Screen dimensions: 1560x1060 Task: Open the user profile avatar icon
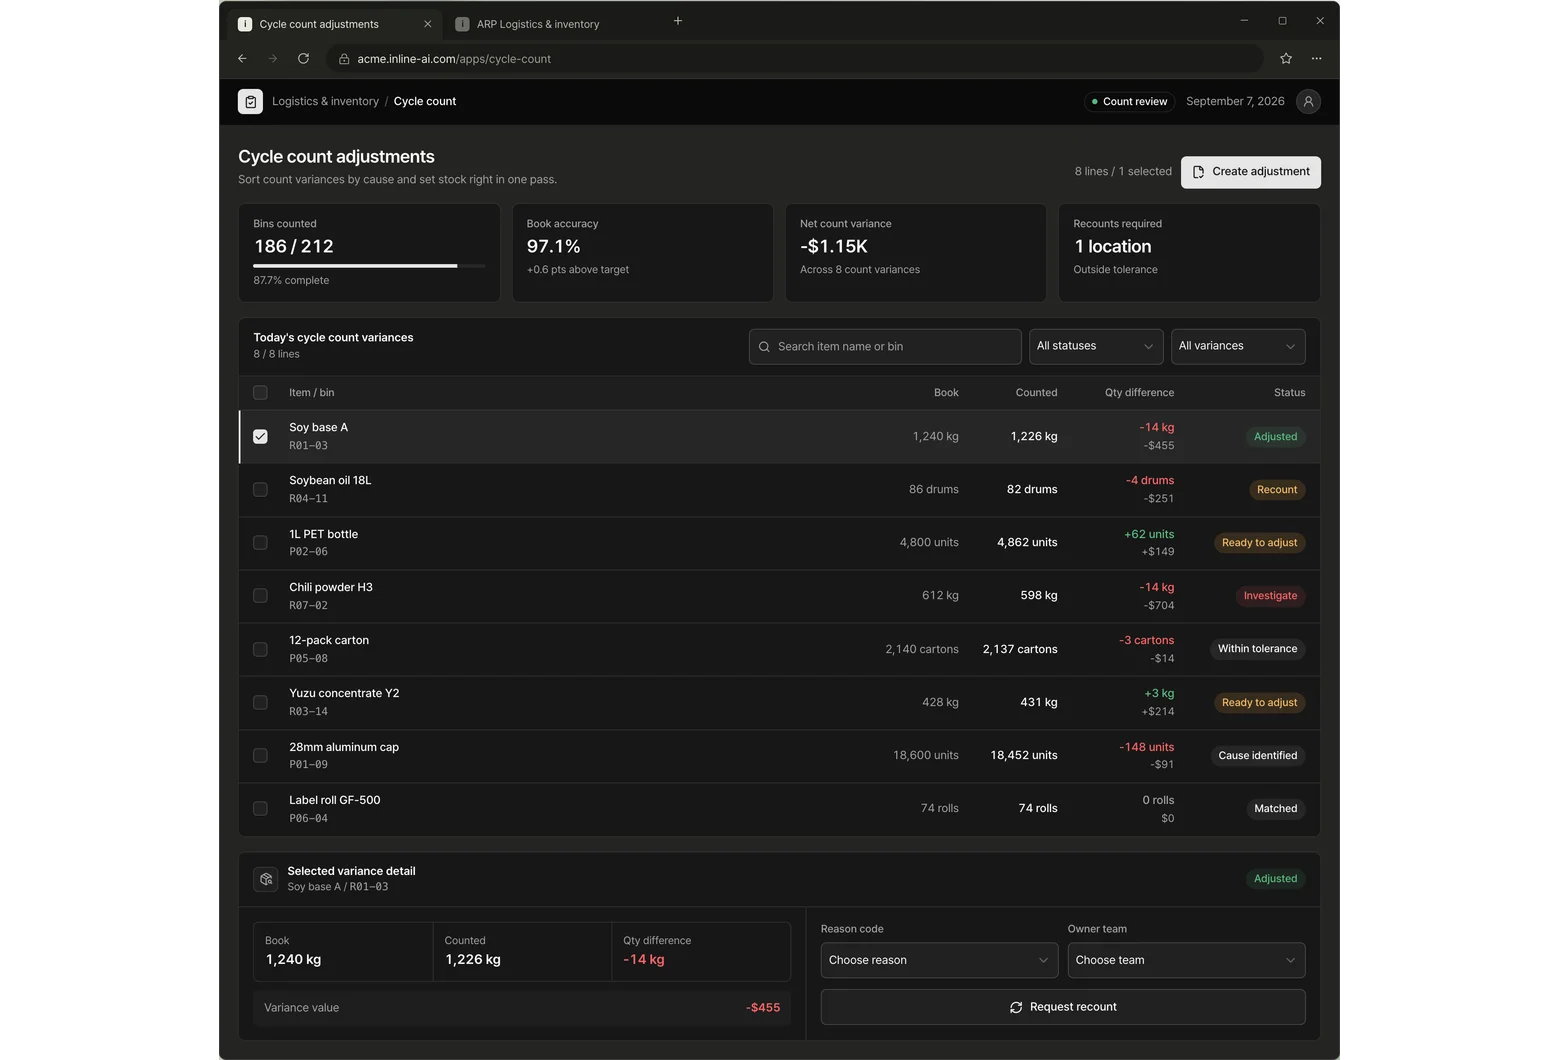click(1308, 101)
